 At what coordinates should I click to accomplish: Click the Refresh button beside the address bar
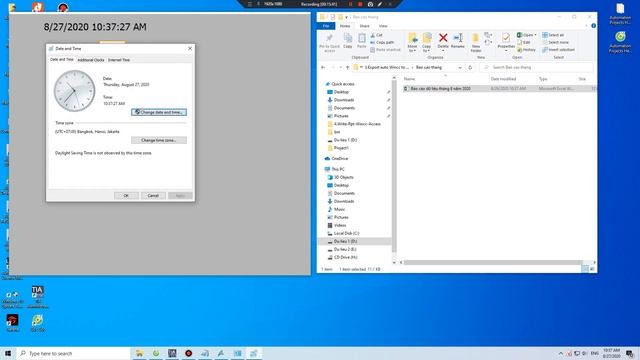click(470, 67)
